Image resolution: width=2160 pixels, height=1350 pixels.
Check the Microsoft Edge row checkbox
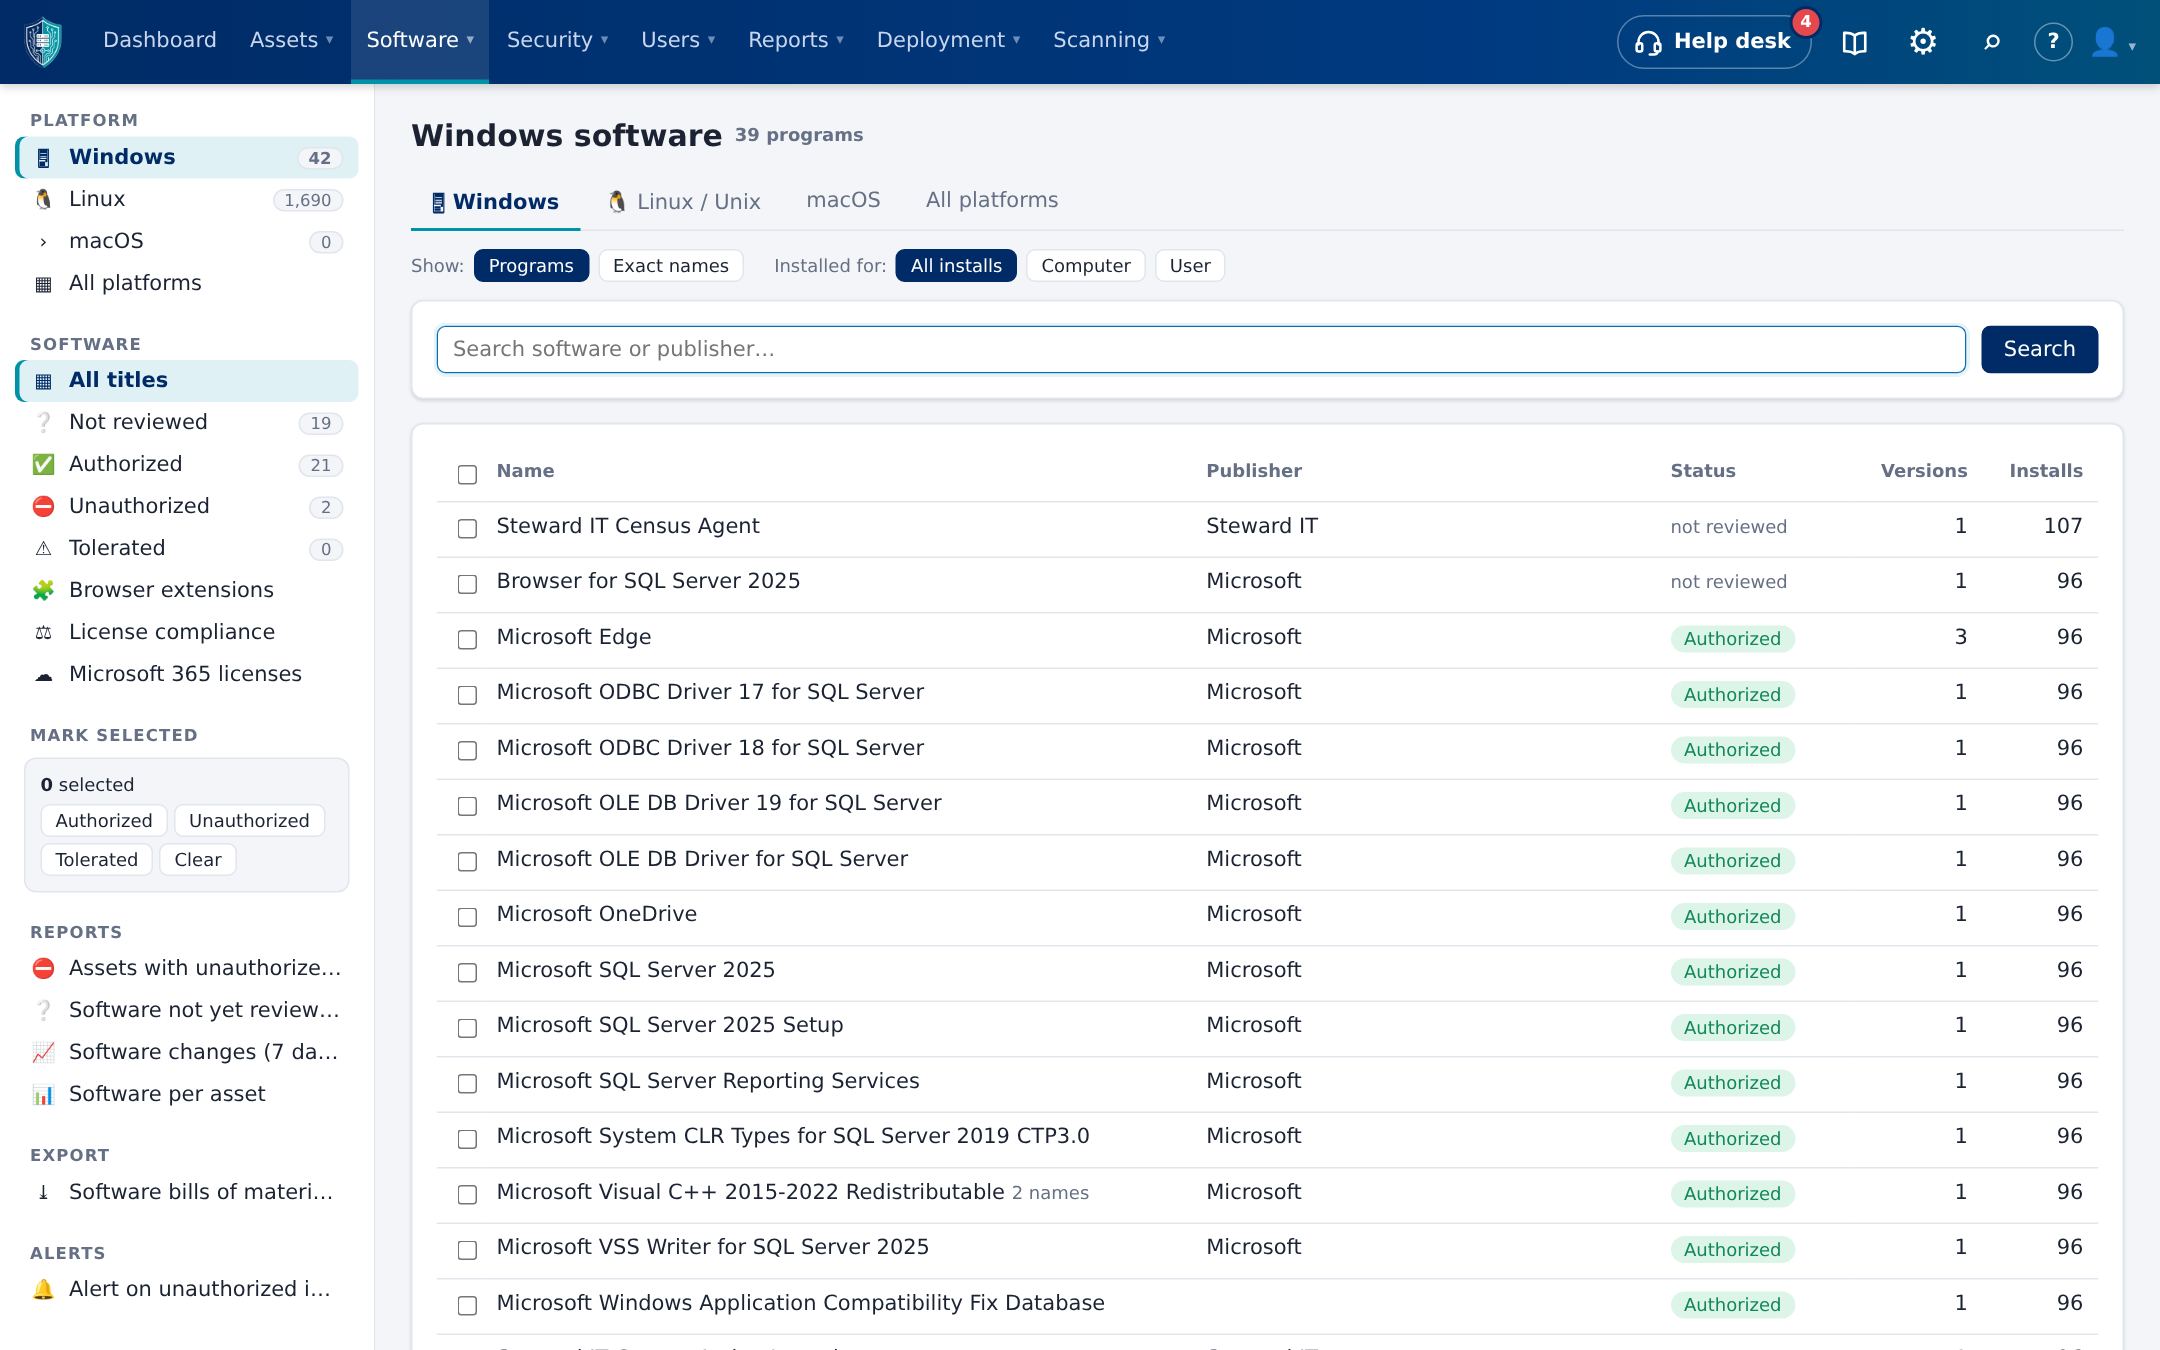coord(467,639)
